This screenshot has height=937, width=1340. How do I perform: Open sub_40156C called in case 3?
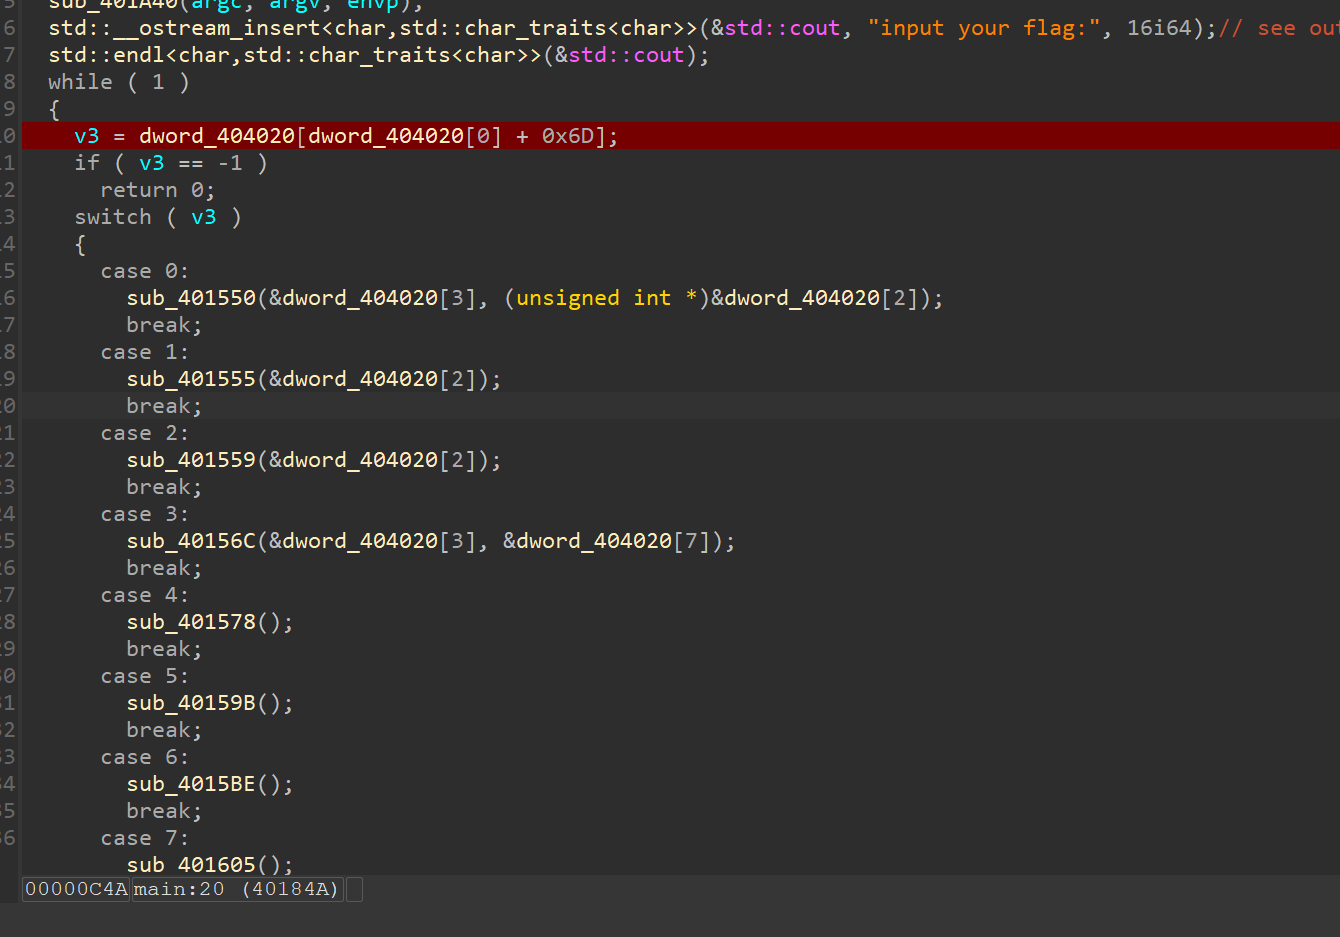(x=191, y=541)
